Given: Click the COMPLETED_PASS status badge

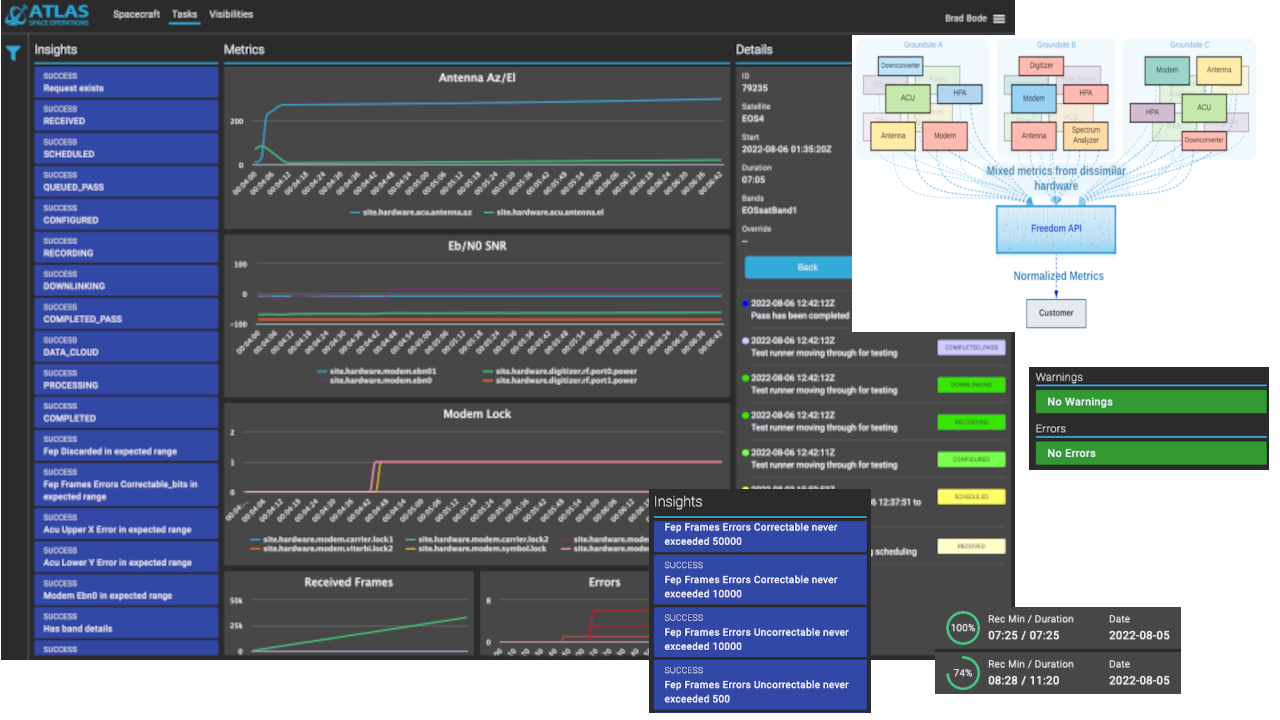Looking at the screenshot, I should pos(969,347).
